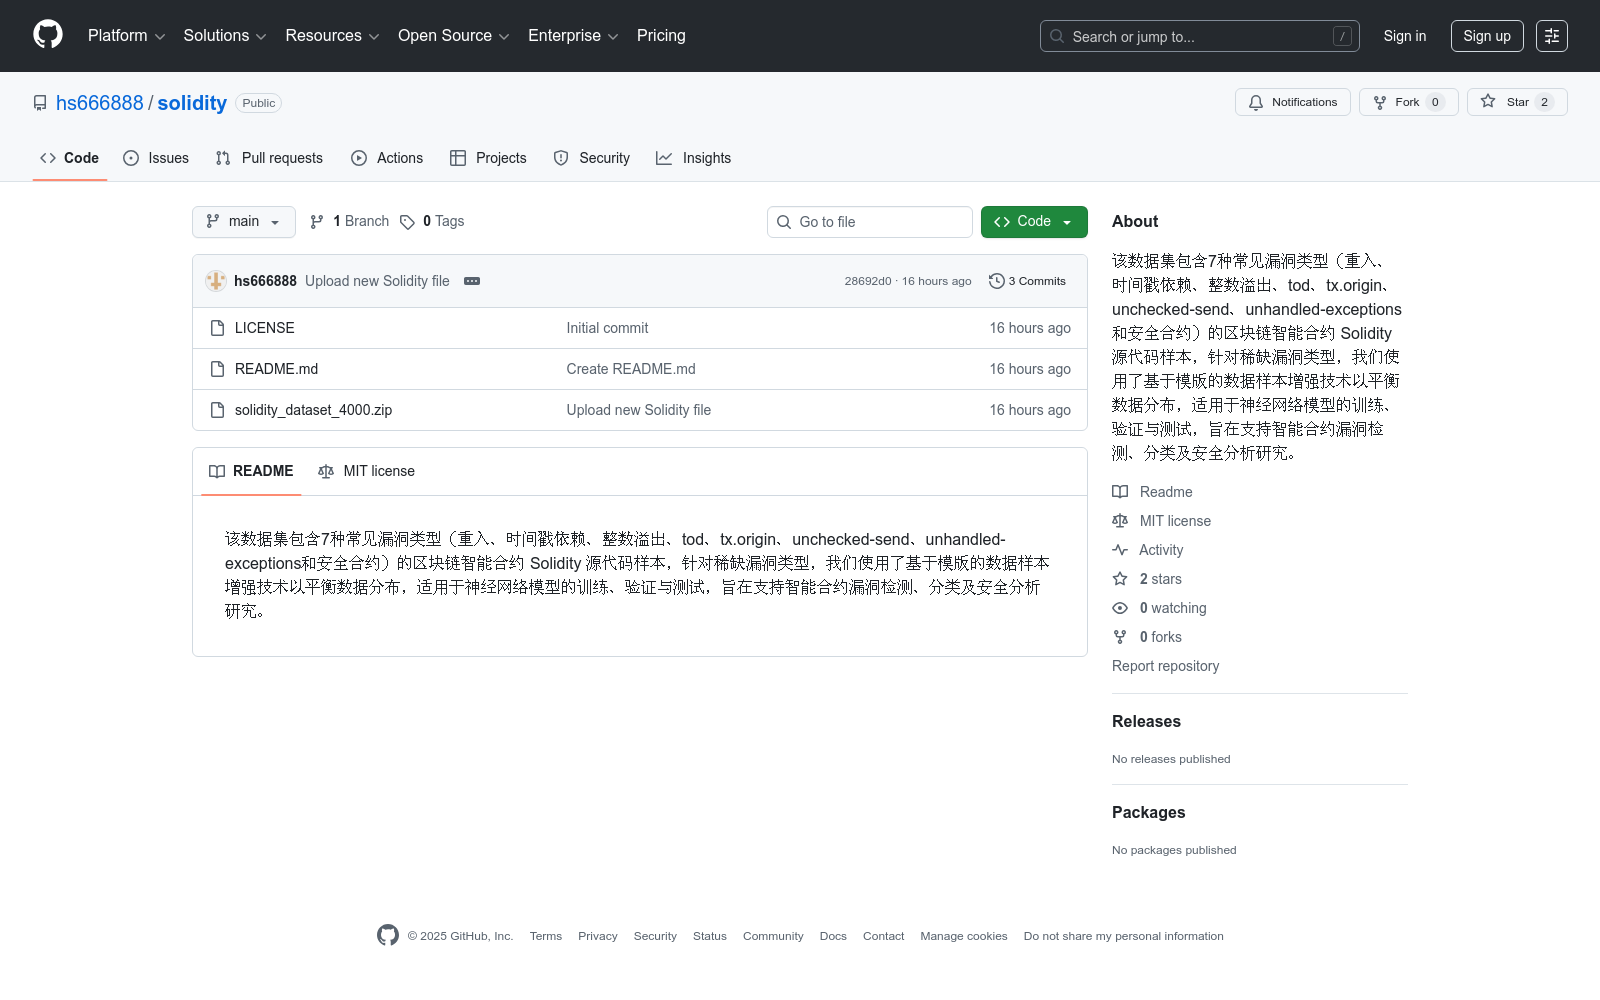The height and width of the screenshot is (1000, 1600).
Task: Expand the Resources menu
Action: 332,36
